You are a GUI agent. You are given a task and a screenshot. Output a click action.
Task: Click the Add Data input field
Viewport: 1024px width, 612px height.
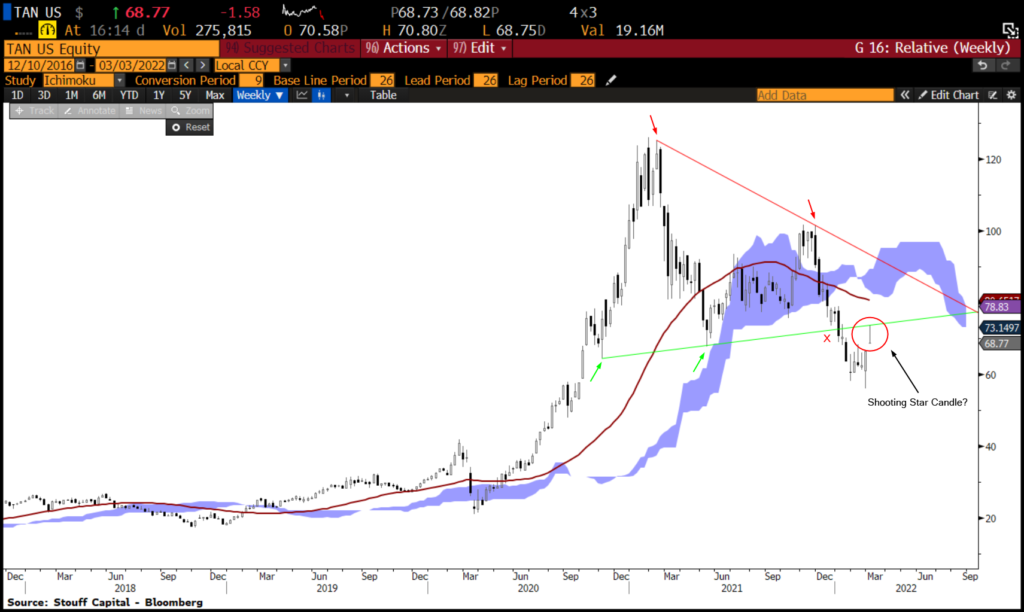(x=825, y=95)
